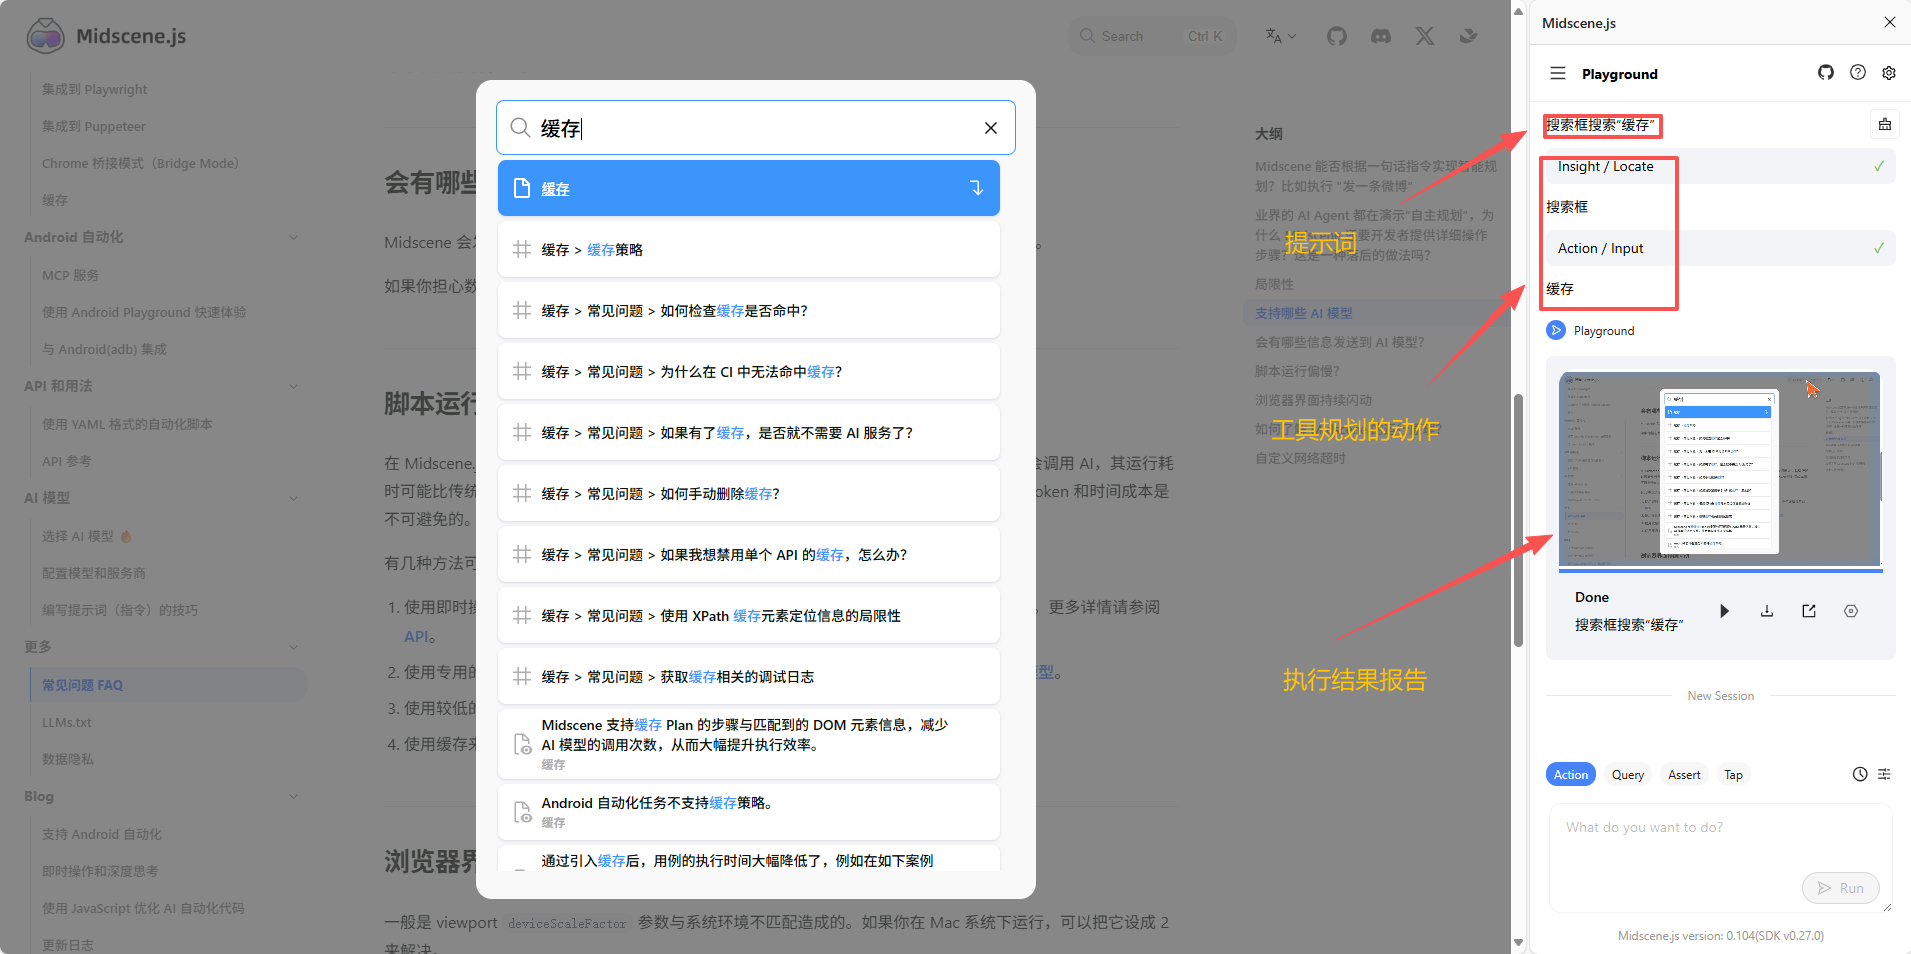The image size is (1911, 954).
Task: Close the Midscene.js extension panel
Action: 1889,22
